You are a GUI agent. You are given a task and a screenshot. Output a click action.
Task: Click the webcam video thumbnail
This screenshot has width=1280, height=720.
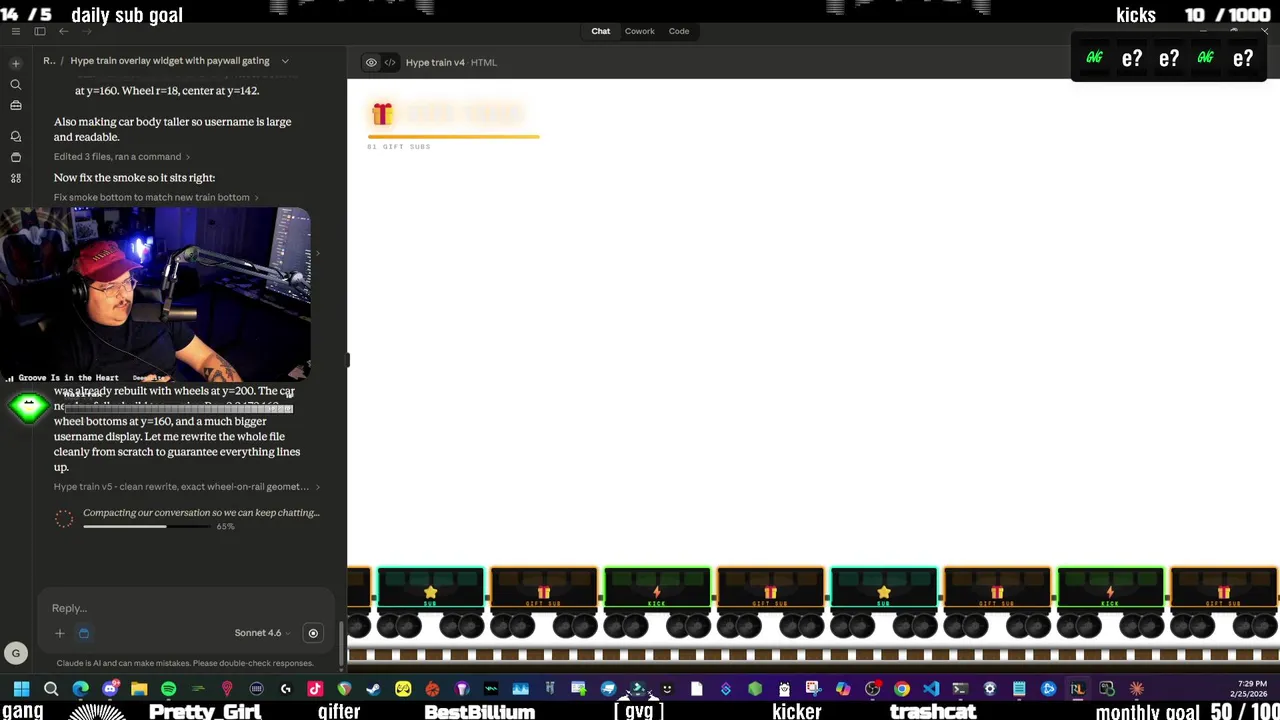[155, 294]
